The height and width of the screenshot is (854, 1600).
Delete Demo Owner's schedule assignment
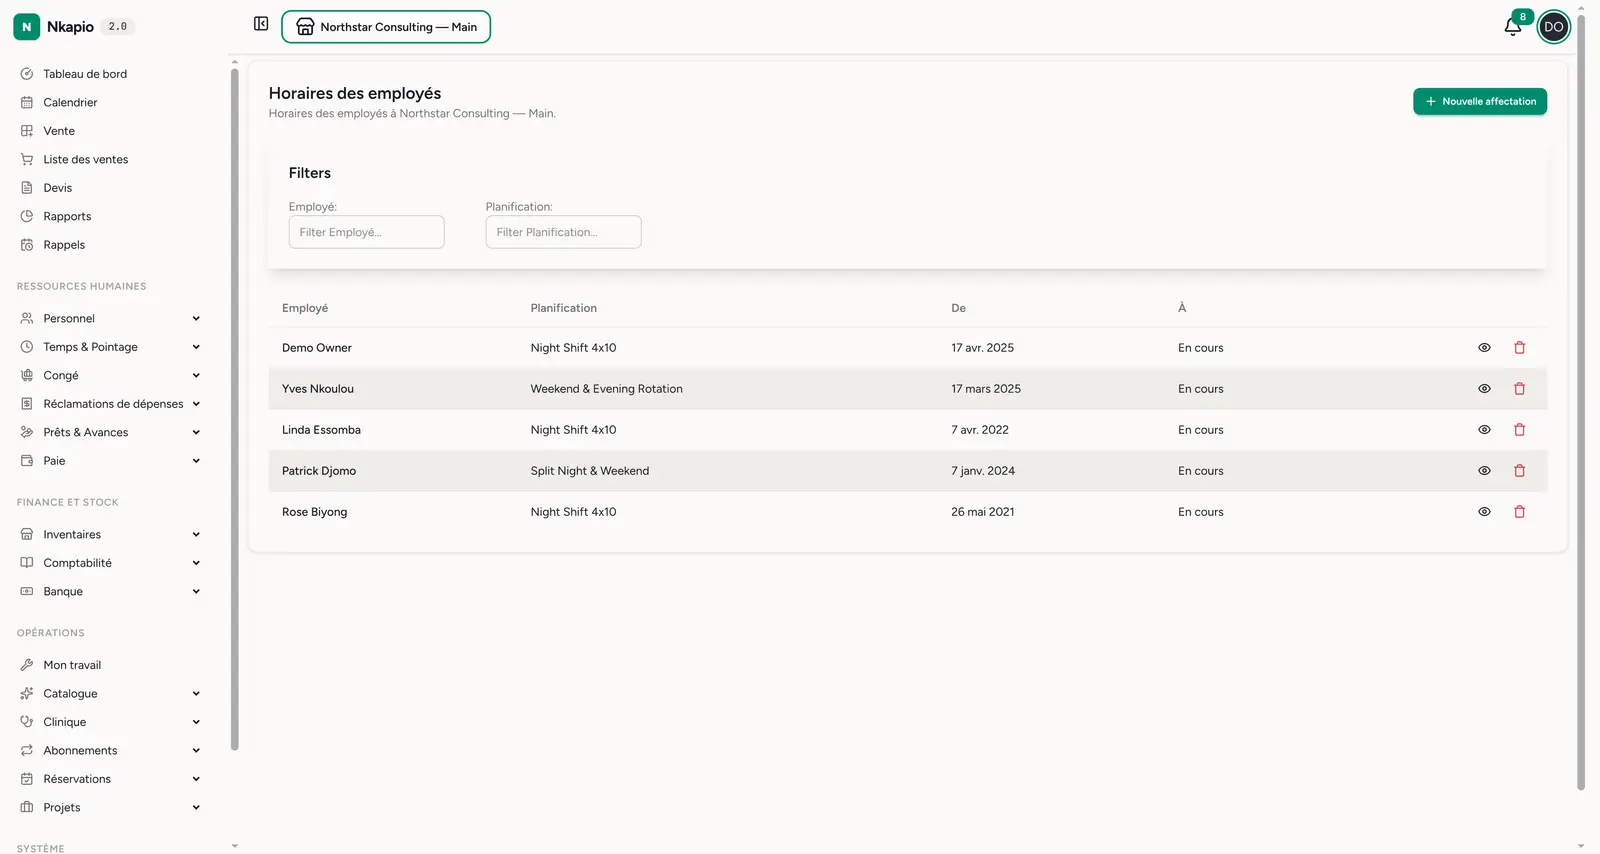tap(1519, 348)
